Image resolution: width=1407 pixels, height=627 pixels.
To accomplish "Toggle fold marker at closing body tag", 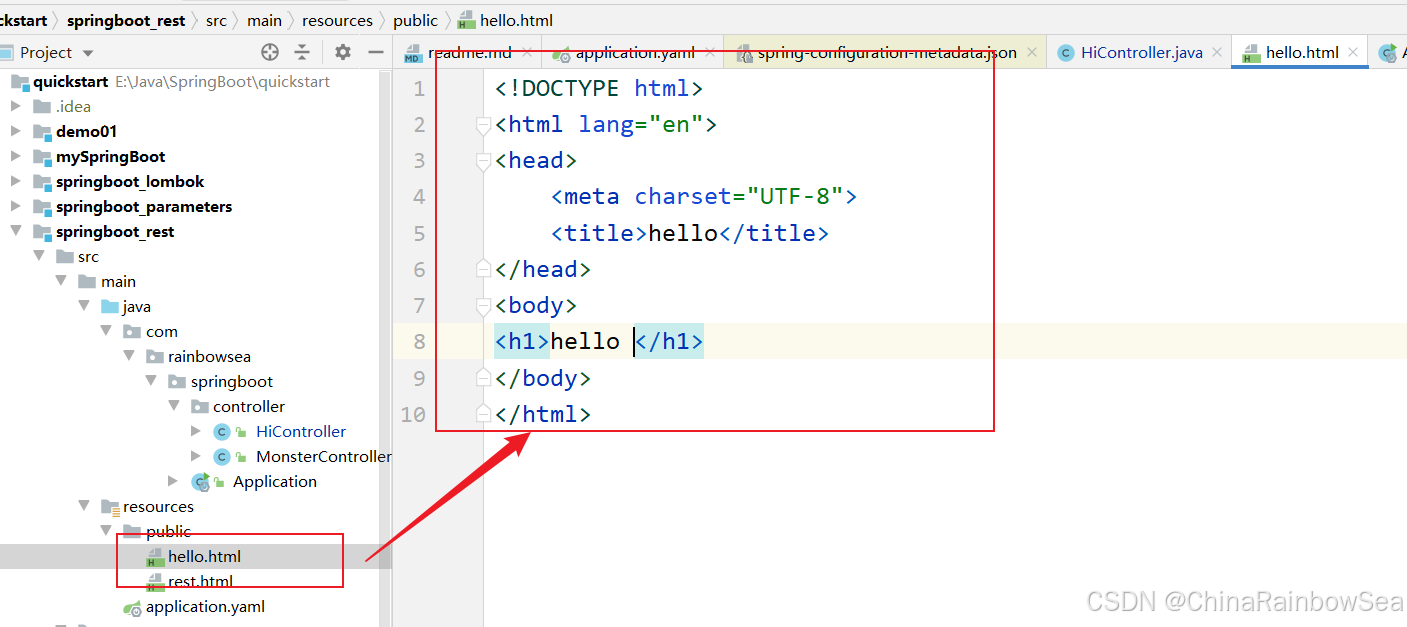I will click(483, 378).
